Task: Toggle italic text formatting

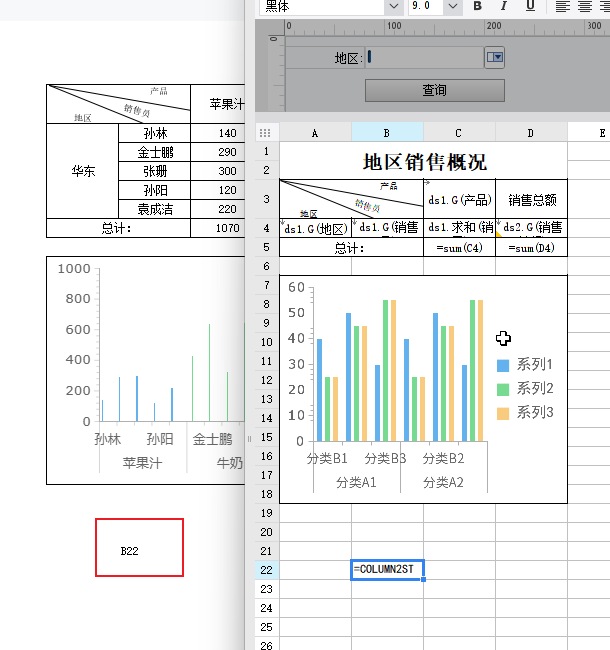Action: 504,6
